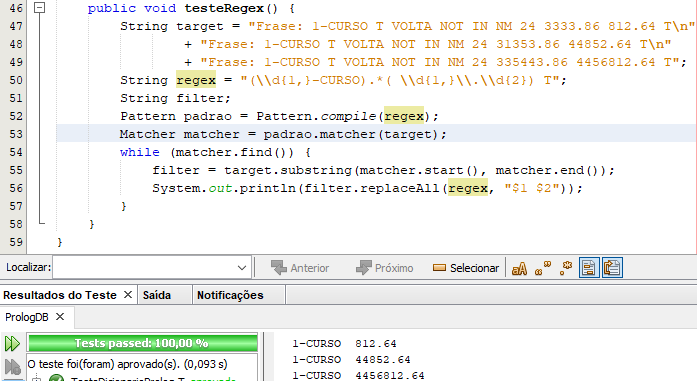Click the Selecionar find option
Viewport: 697px width, 381px height.
coord(466,268)
